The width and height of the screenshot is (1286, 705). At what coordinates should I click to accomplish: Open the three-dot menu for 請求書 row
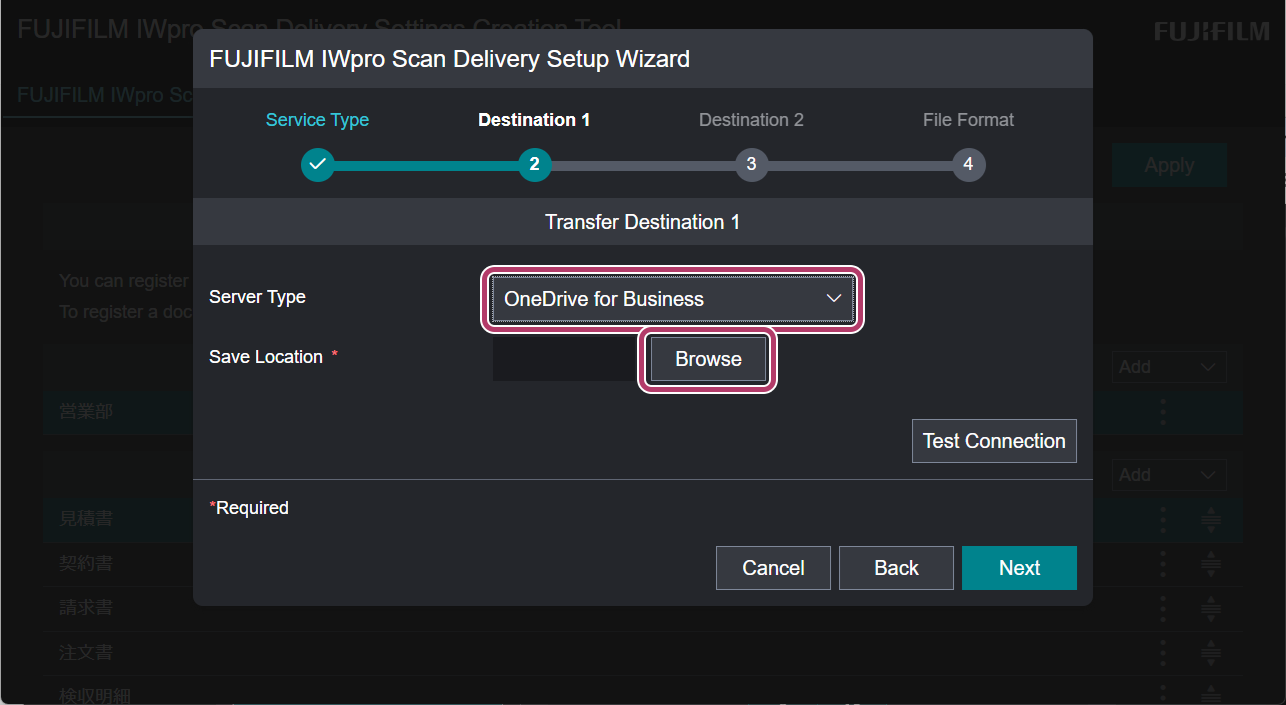click(x=1163, y=608)
